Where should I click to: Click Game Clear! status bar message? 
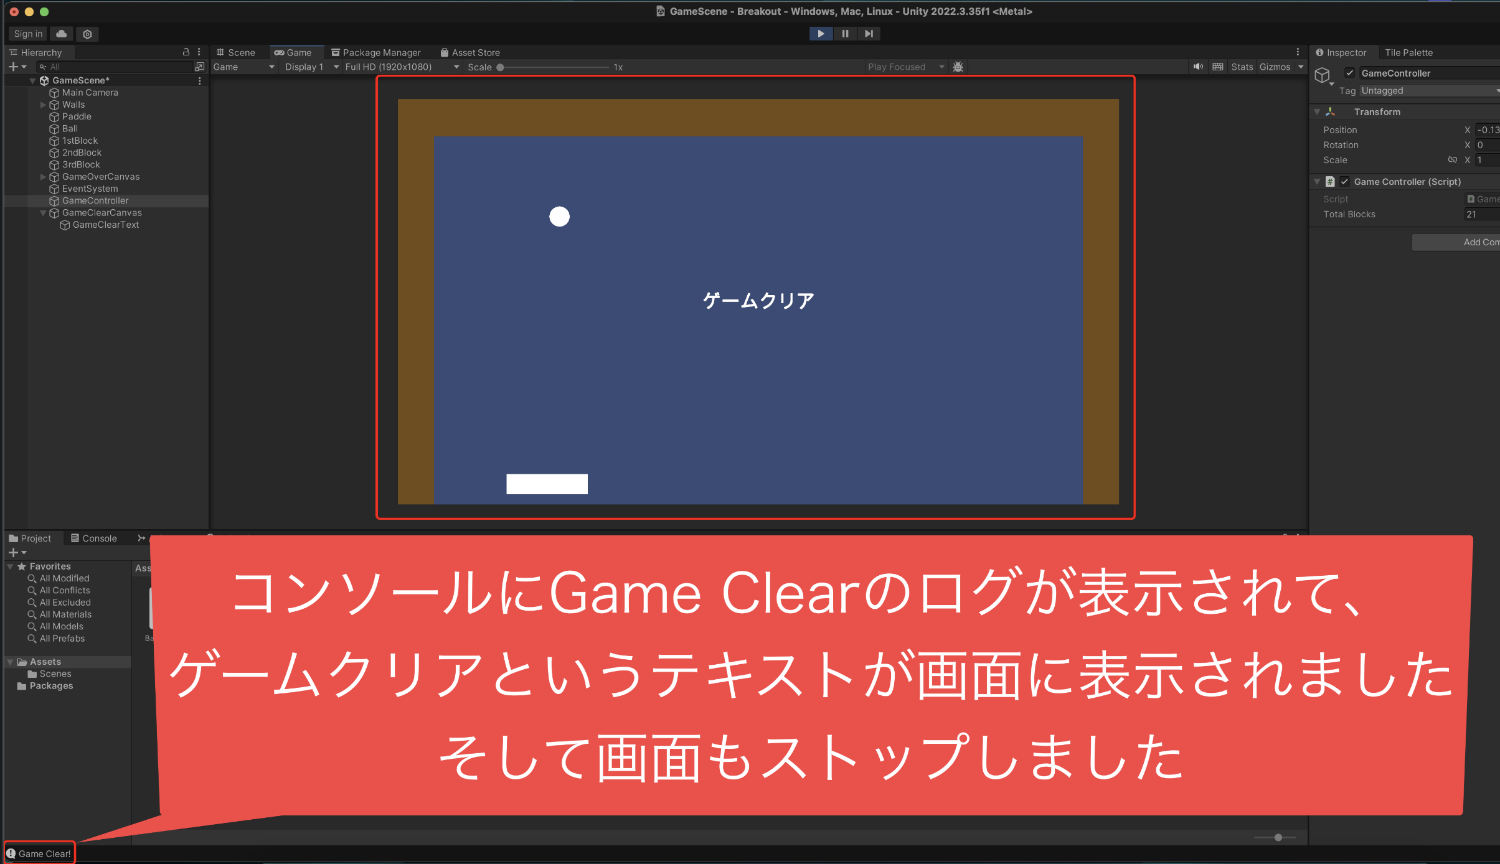39,854
